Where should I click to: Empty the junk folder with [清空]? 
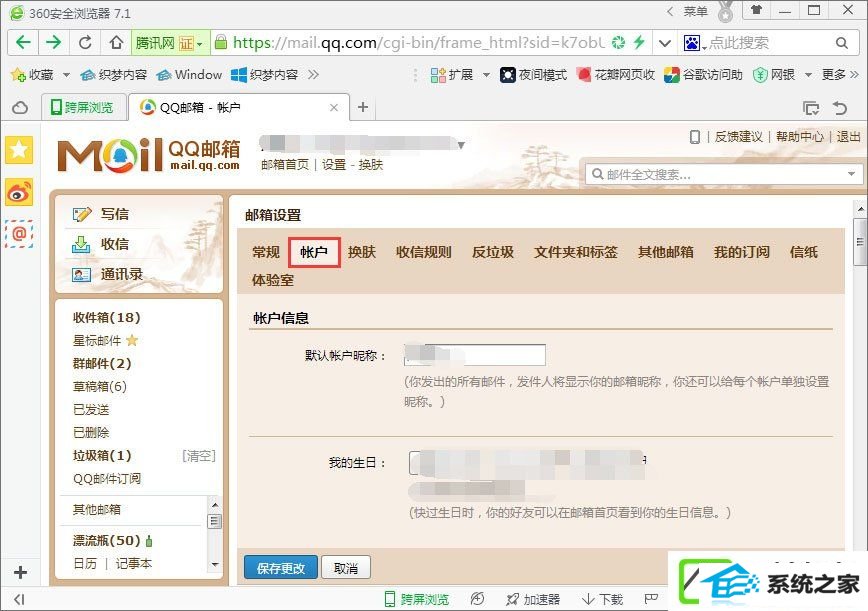click(199, 455)
